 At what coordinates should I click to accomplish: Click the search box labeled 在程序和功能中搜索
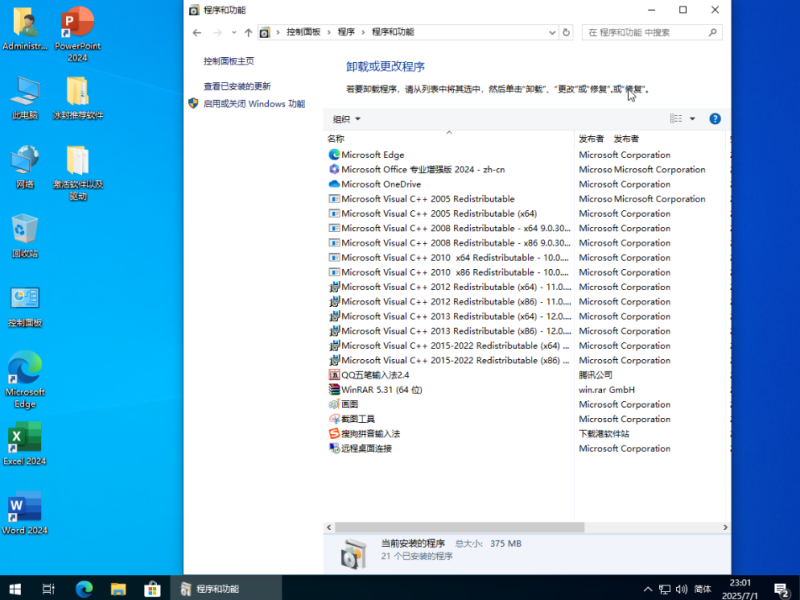coord(648,33)
